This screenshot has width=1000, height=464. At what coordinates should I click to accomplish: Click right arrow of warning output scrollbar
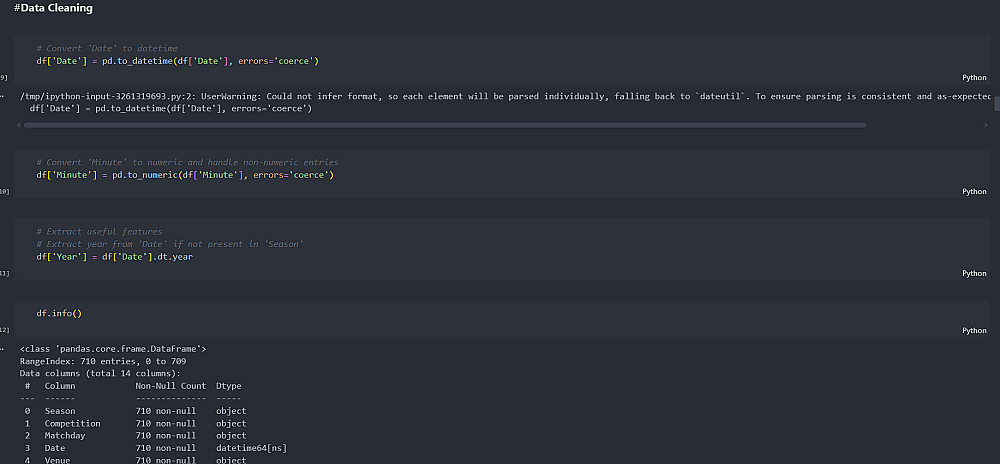tap(987, 126)
